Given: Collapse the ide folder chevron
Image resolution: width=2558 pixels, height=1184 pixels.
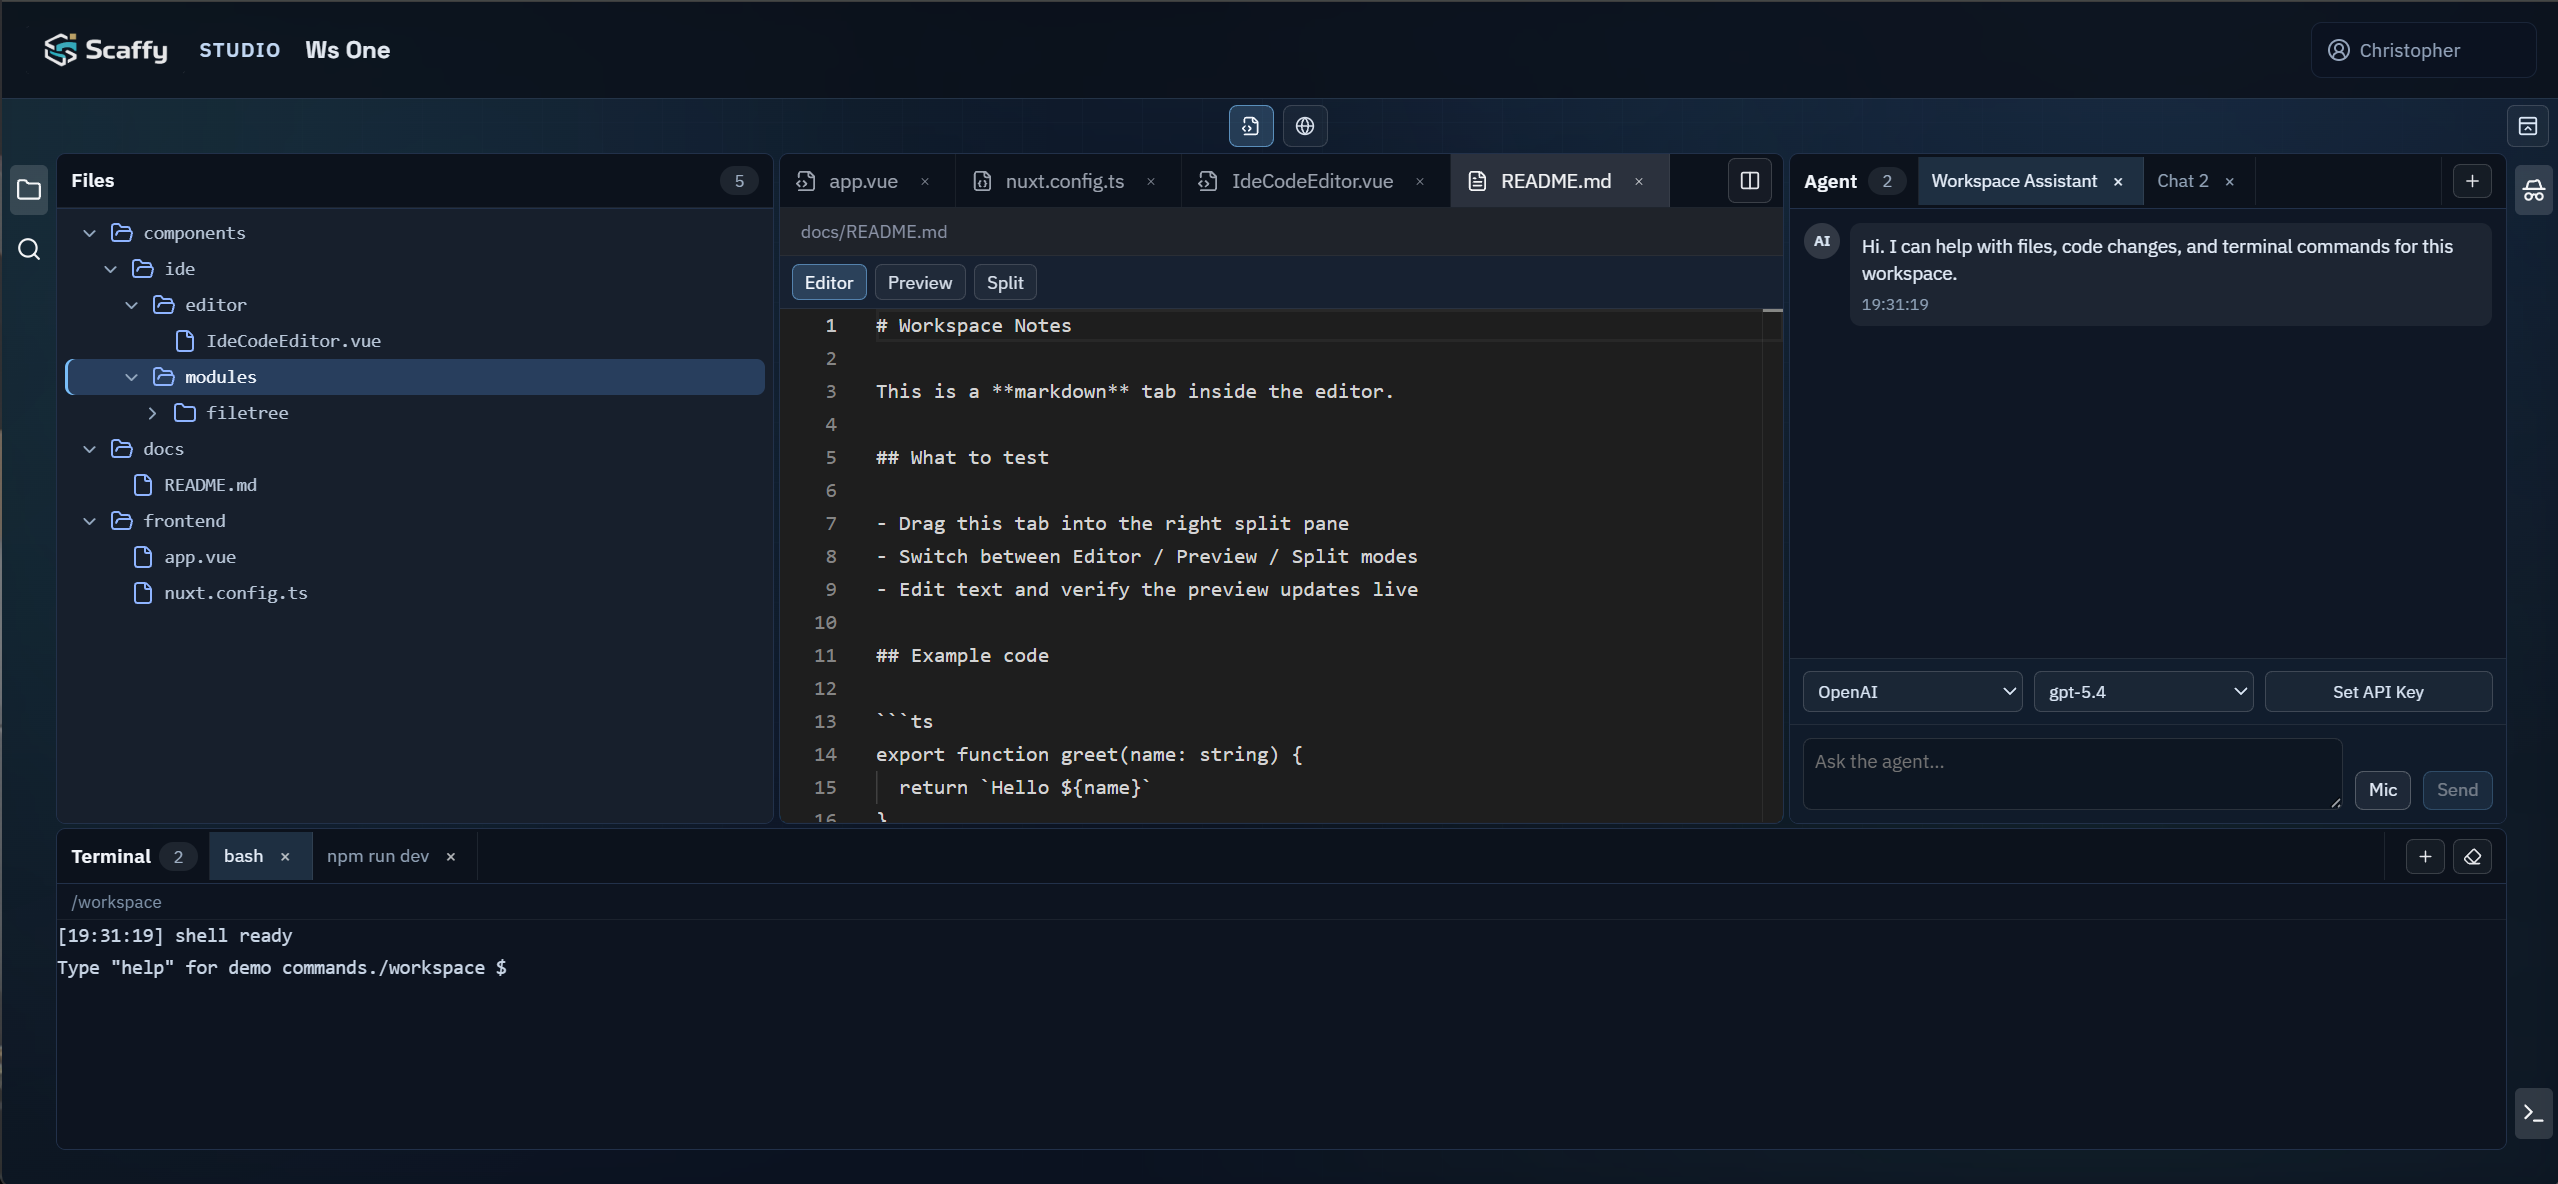Looking at the screenshot, I should [111, 269].
